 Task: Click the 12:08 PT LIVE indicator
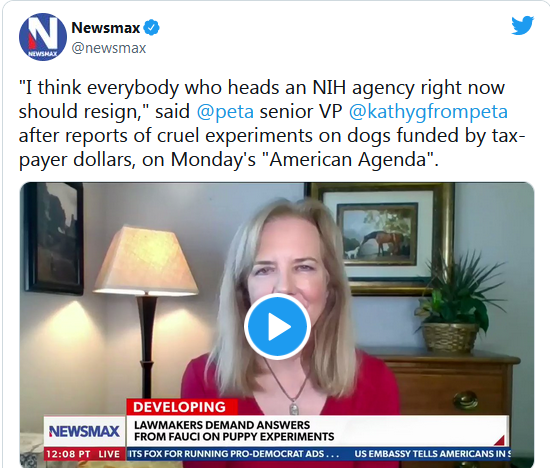click(x=83, y=454)
